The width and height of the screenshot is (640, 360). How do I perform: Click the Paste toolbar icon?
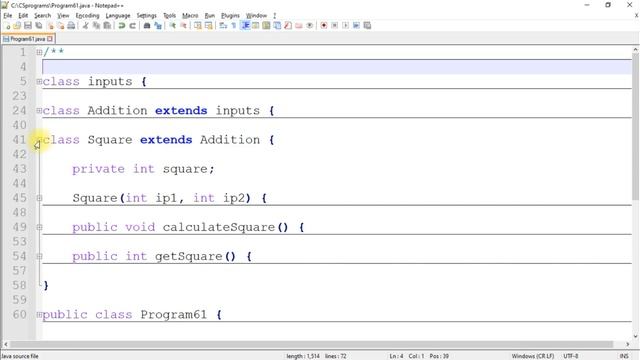107,25
